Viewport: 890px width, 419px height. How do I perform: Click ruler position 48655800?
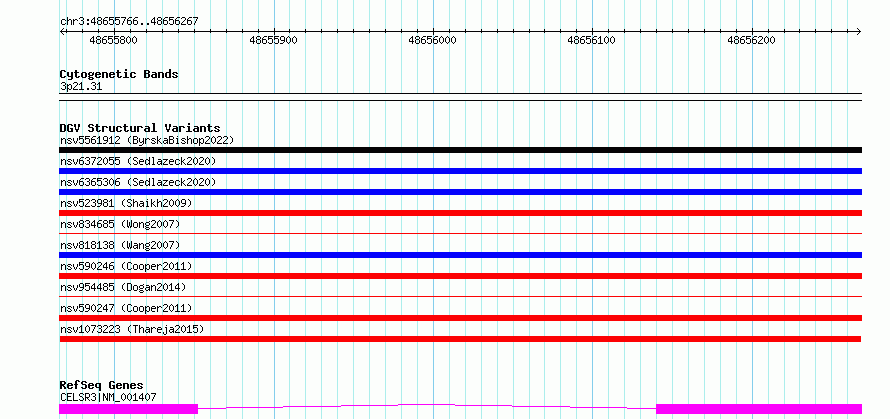(114, 40)
